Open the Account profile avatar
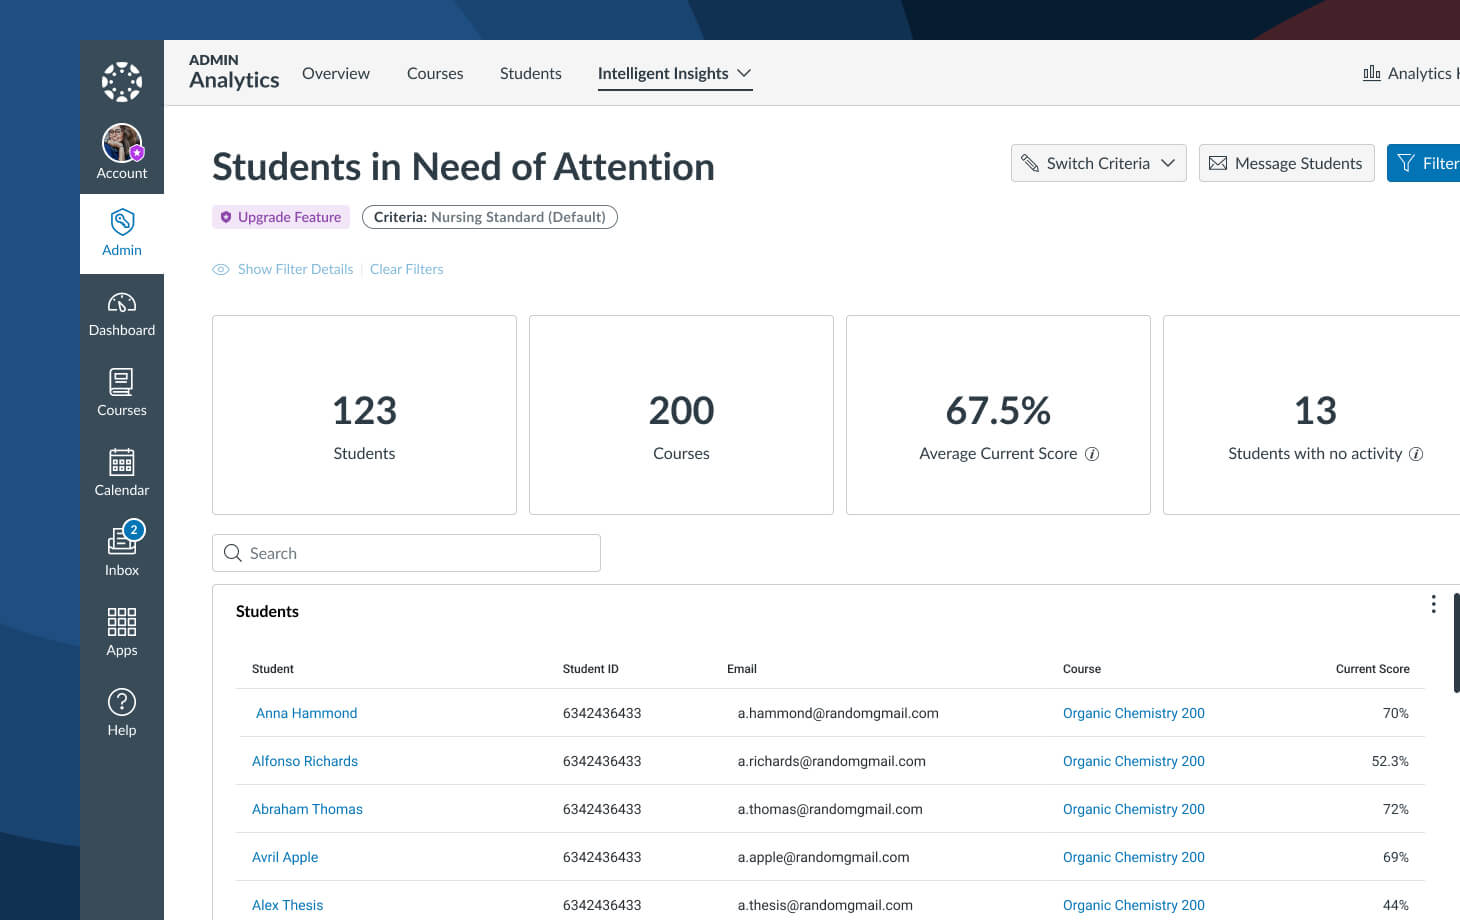 pyautogui.click(x=122, y=144)
